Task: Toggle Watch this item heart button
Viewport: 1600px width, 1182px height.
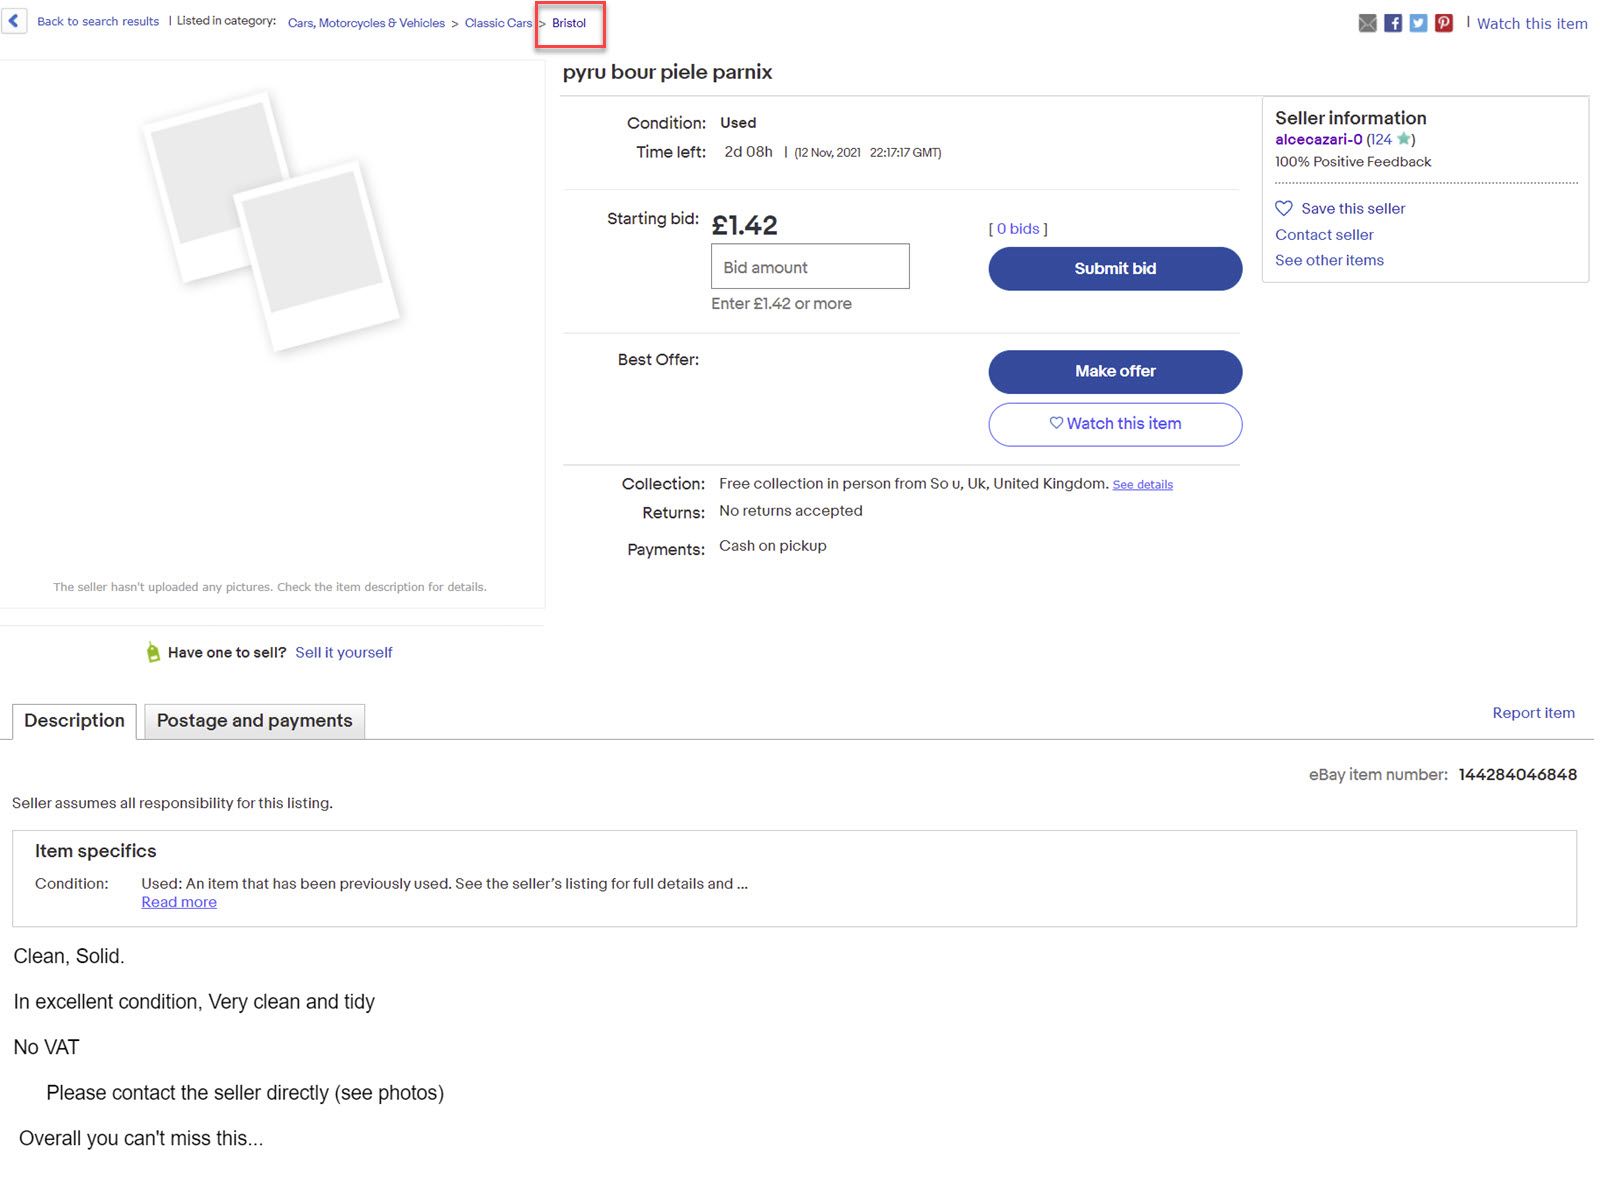Action: (1115, 424)
